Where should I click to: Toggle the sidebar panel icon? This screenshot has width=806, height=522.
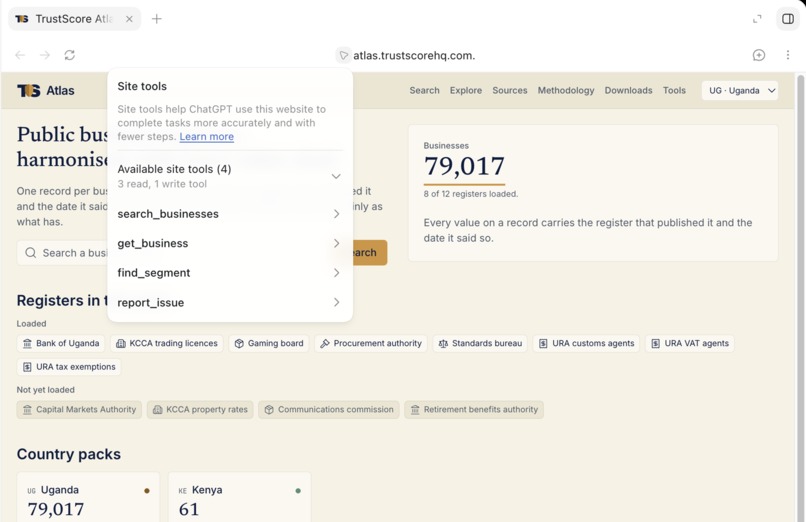[x=787, y=19]
